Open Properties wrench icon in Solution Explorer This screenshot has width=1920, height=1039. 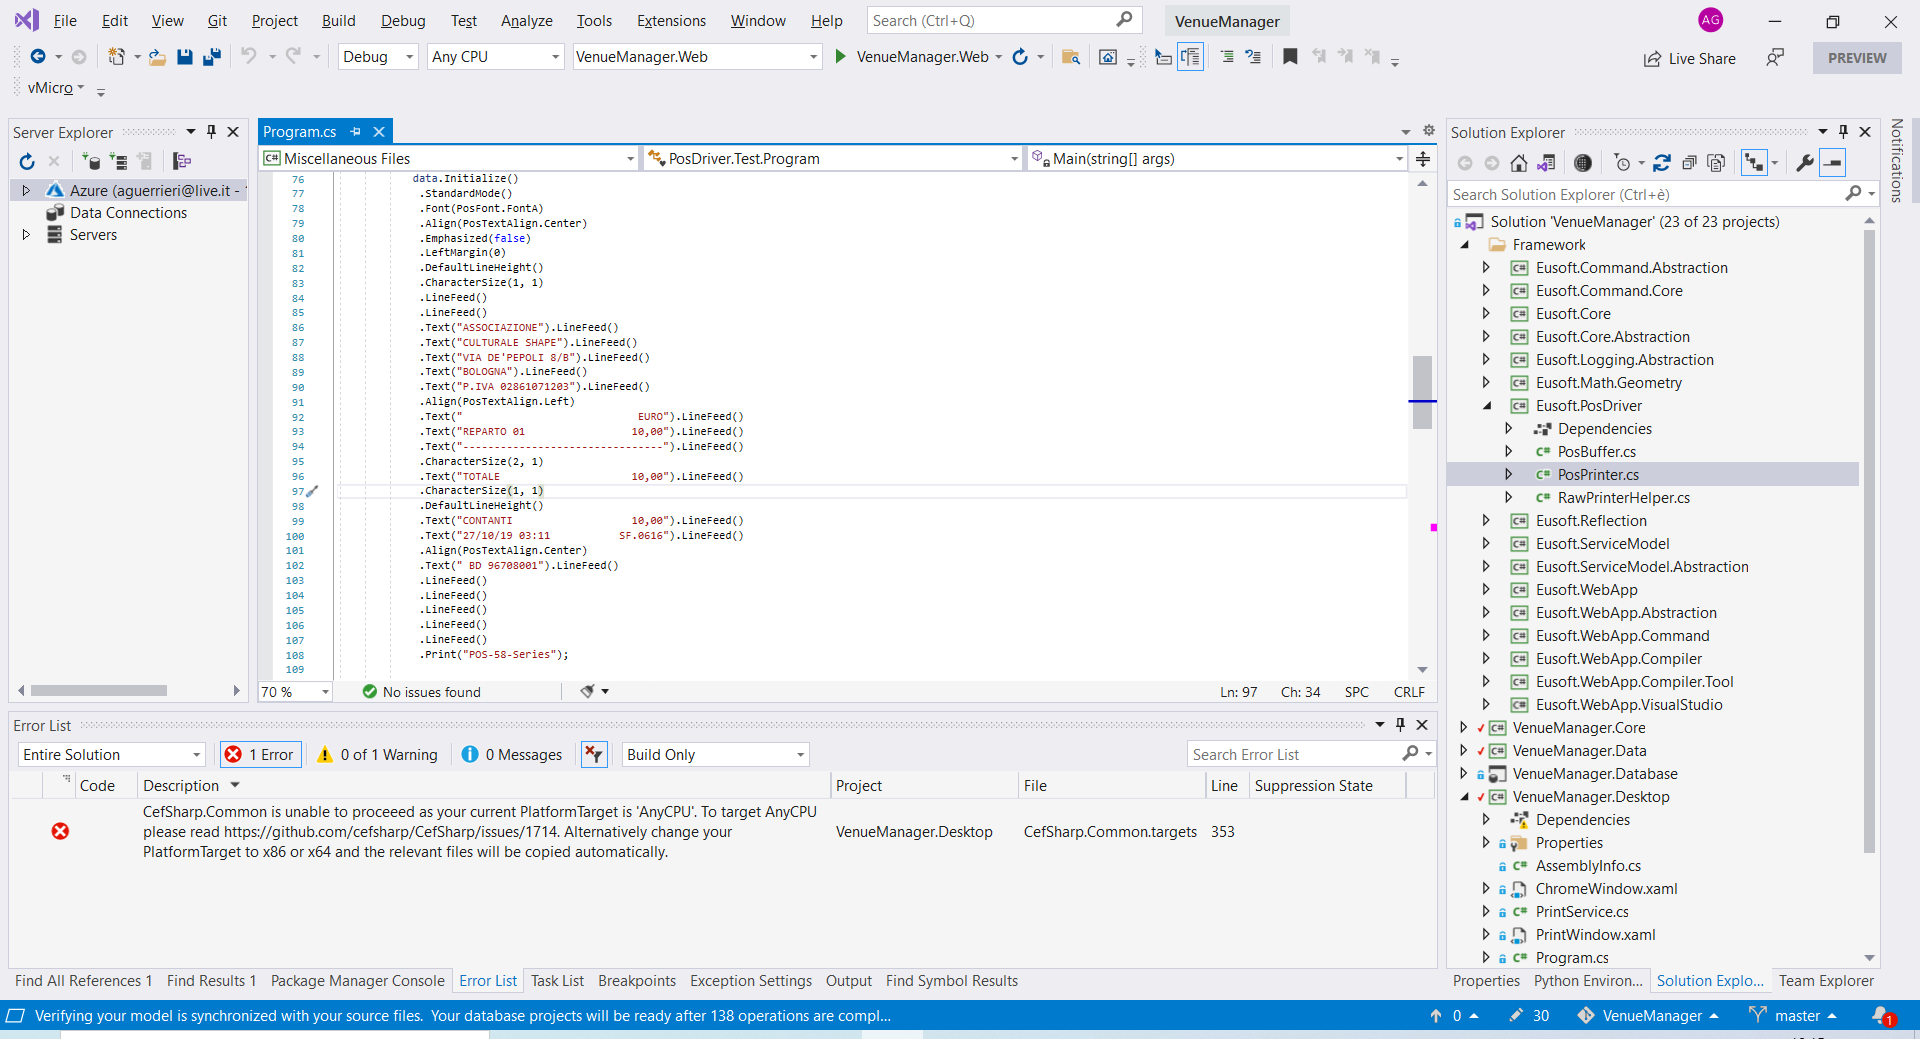coord(1804,163)
